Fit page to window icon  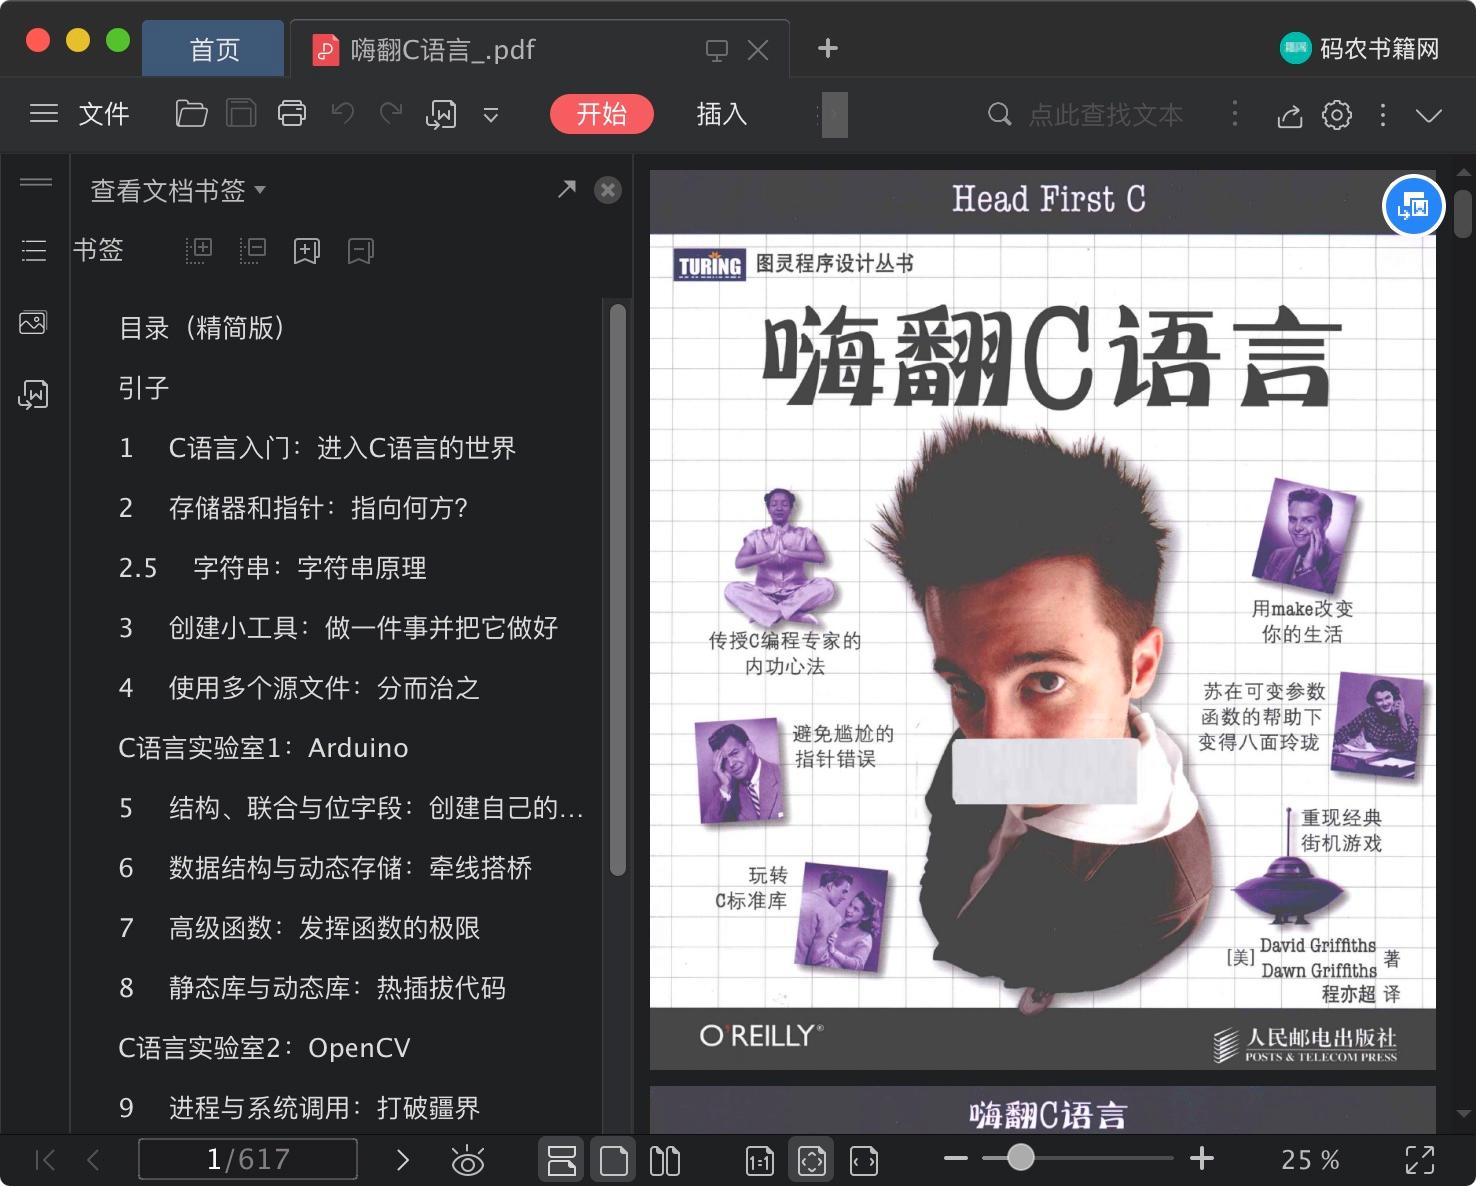(812, 1160)
